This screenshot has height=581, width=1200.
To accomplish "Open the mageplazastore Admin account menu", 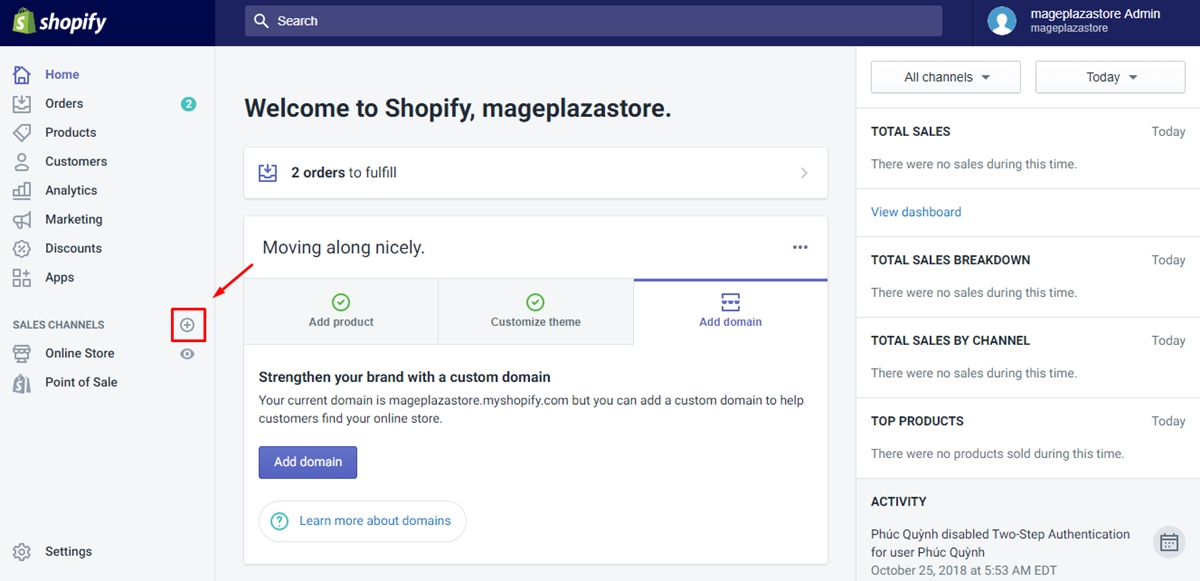I will coord(1086,22).
